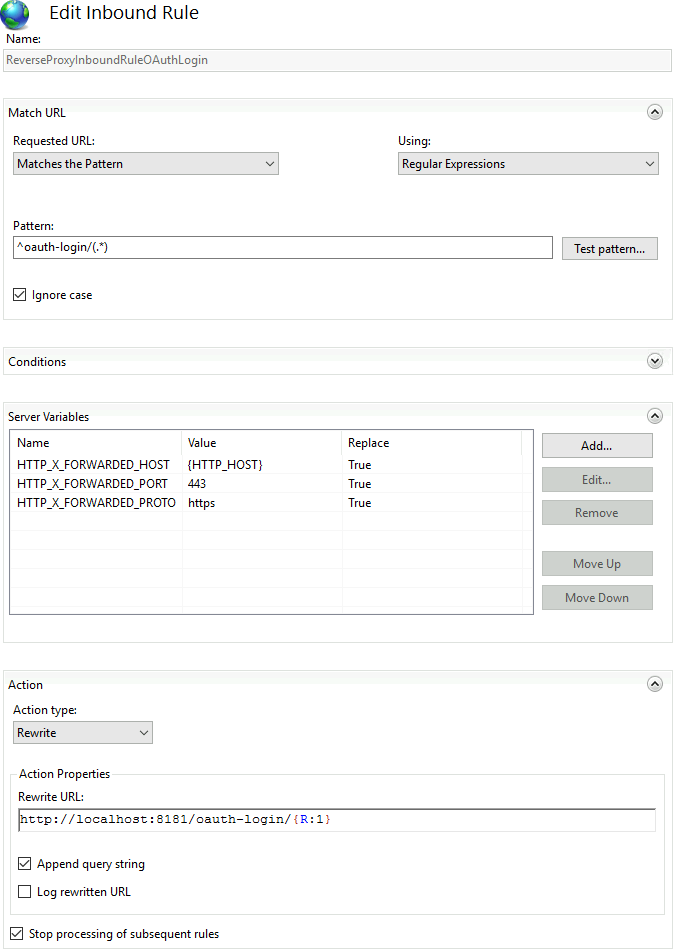Toggle the Ignore case checkbox

pyautogui.click(x=17, y=294)
